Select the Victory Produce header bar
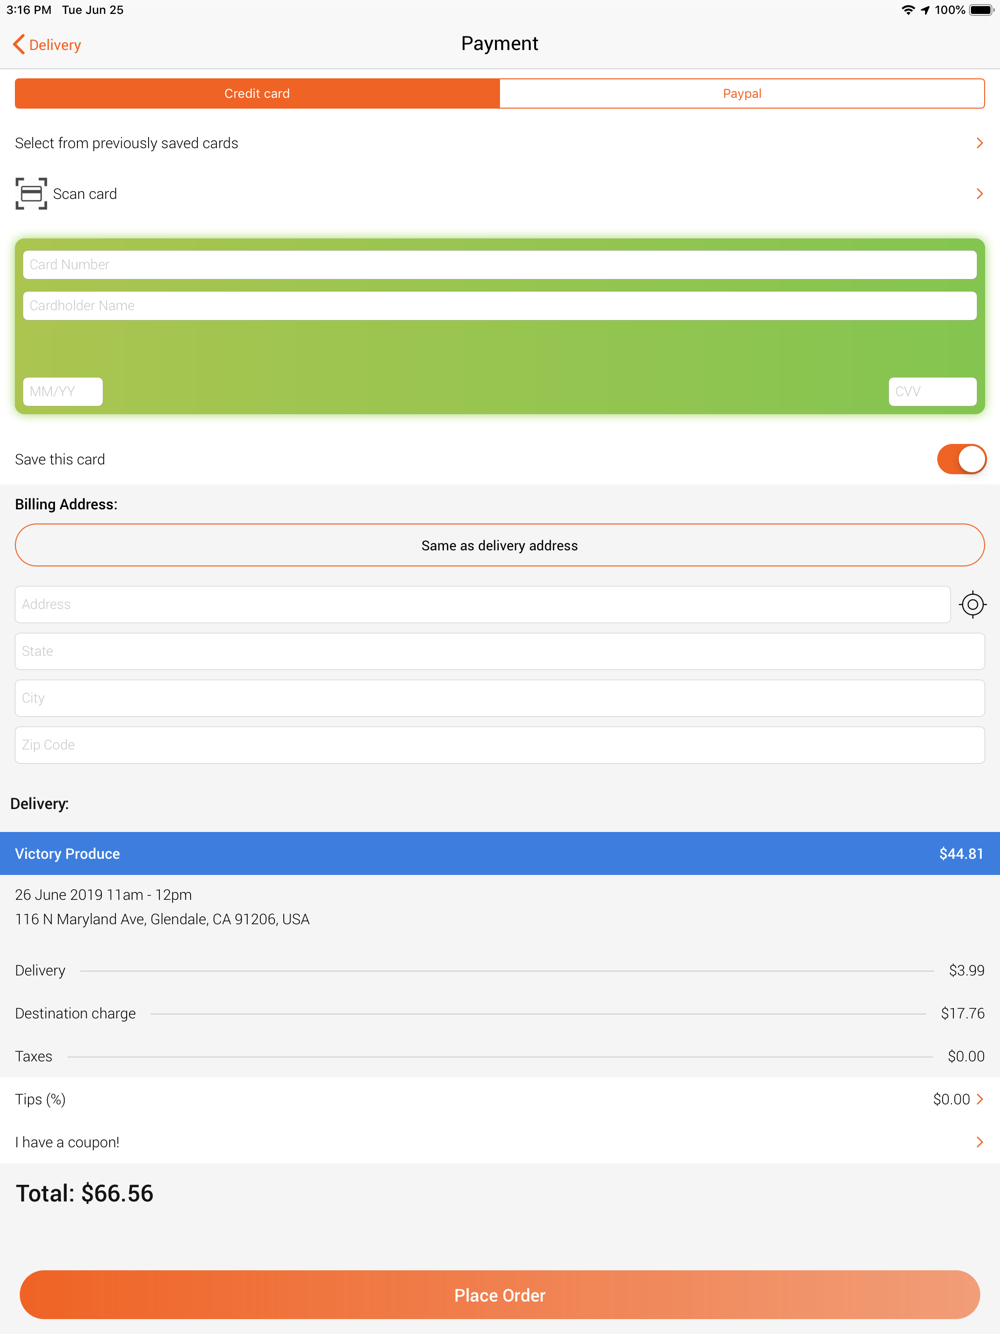This screenshot has width=1000, height=1334. pos(500,854)
